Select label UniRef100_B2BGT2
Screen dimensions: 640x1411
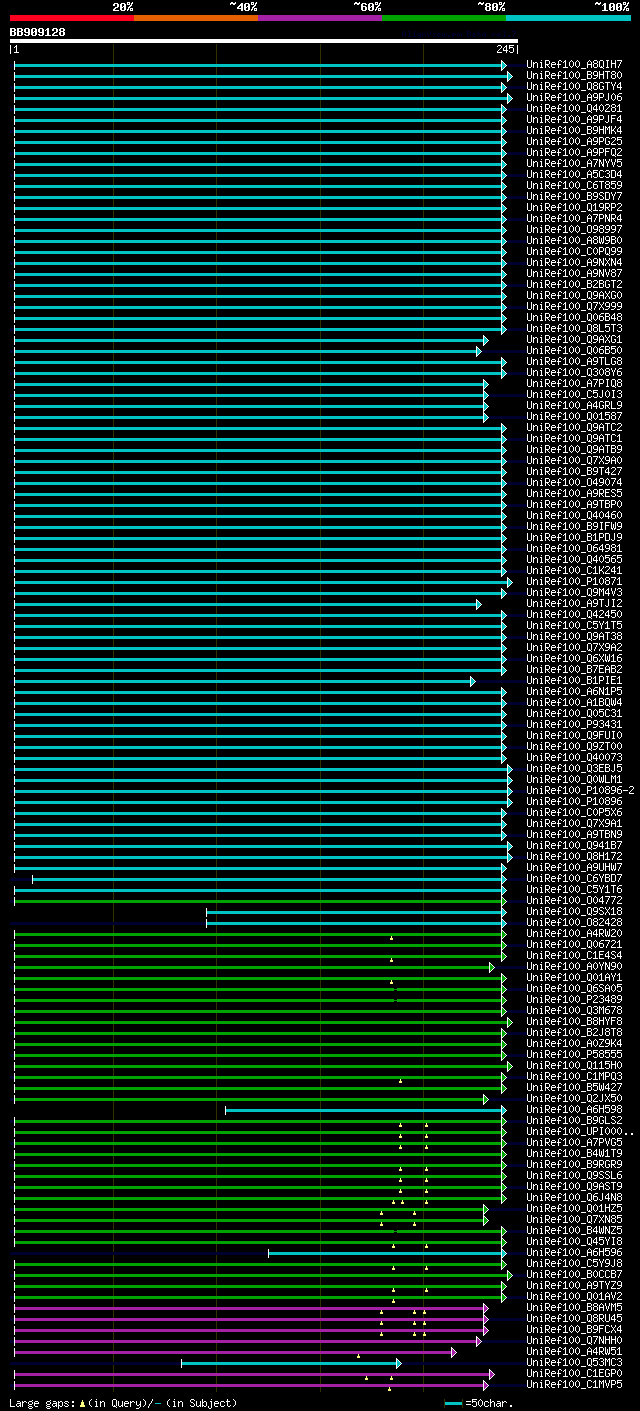point(574,284)
